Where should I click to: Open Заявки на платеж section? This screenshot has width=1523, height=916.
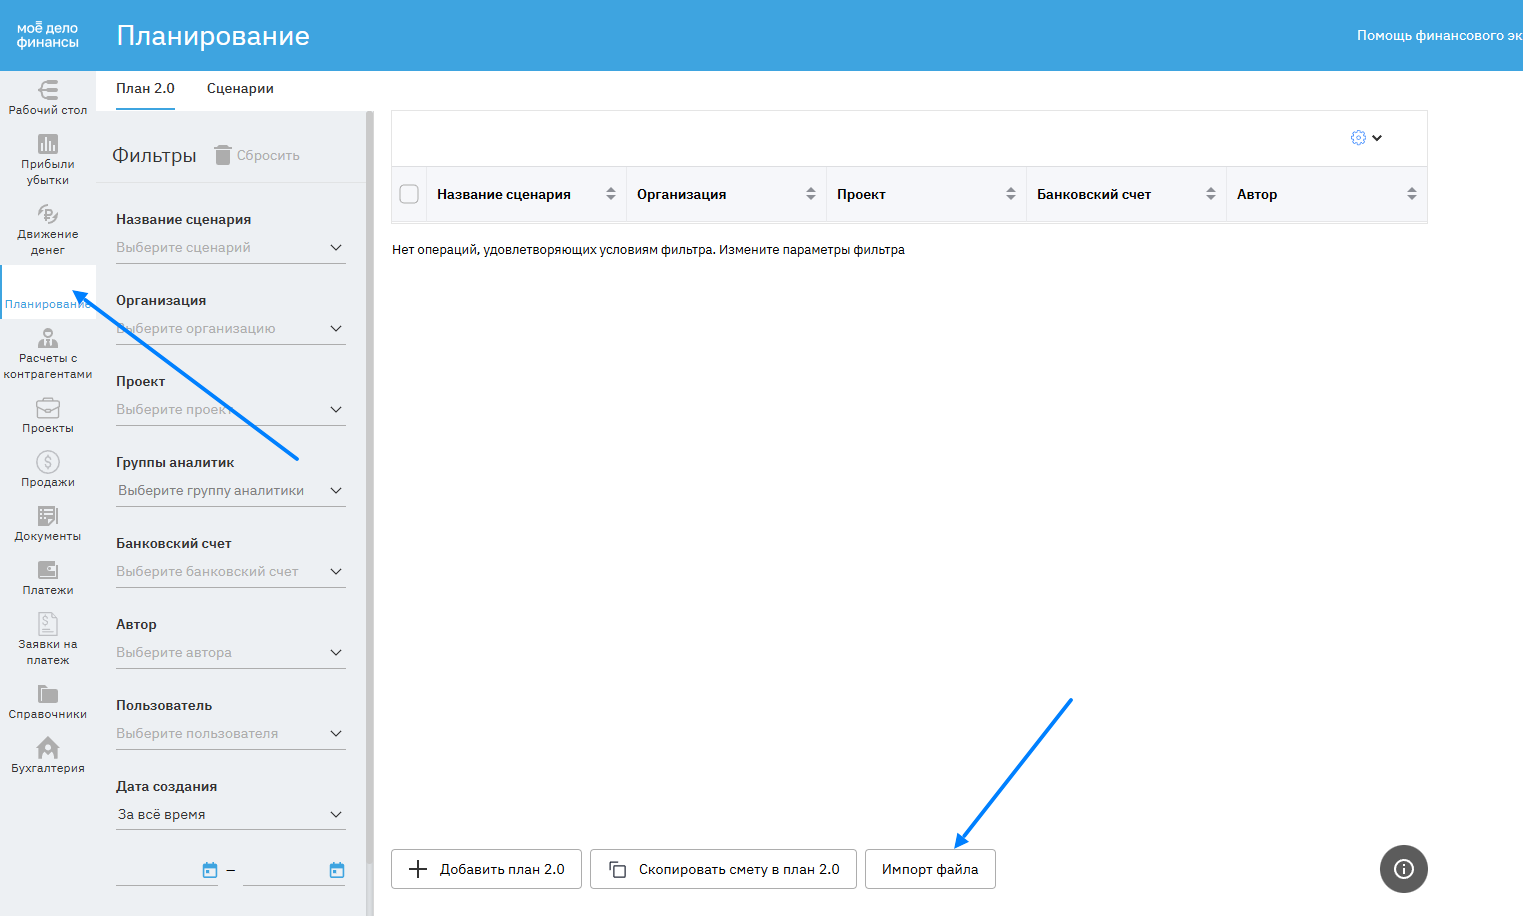click(48, 640)
